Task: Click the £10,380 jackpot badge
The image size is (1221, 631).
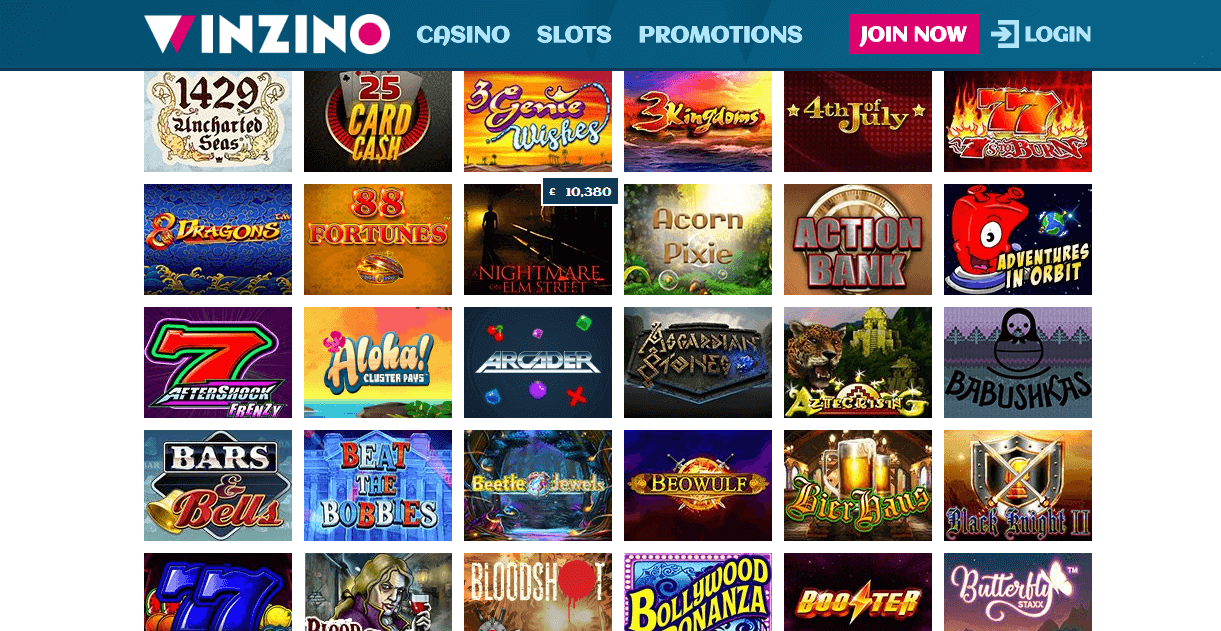Action: [580, 192]
